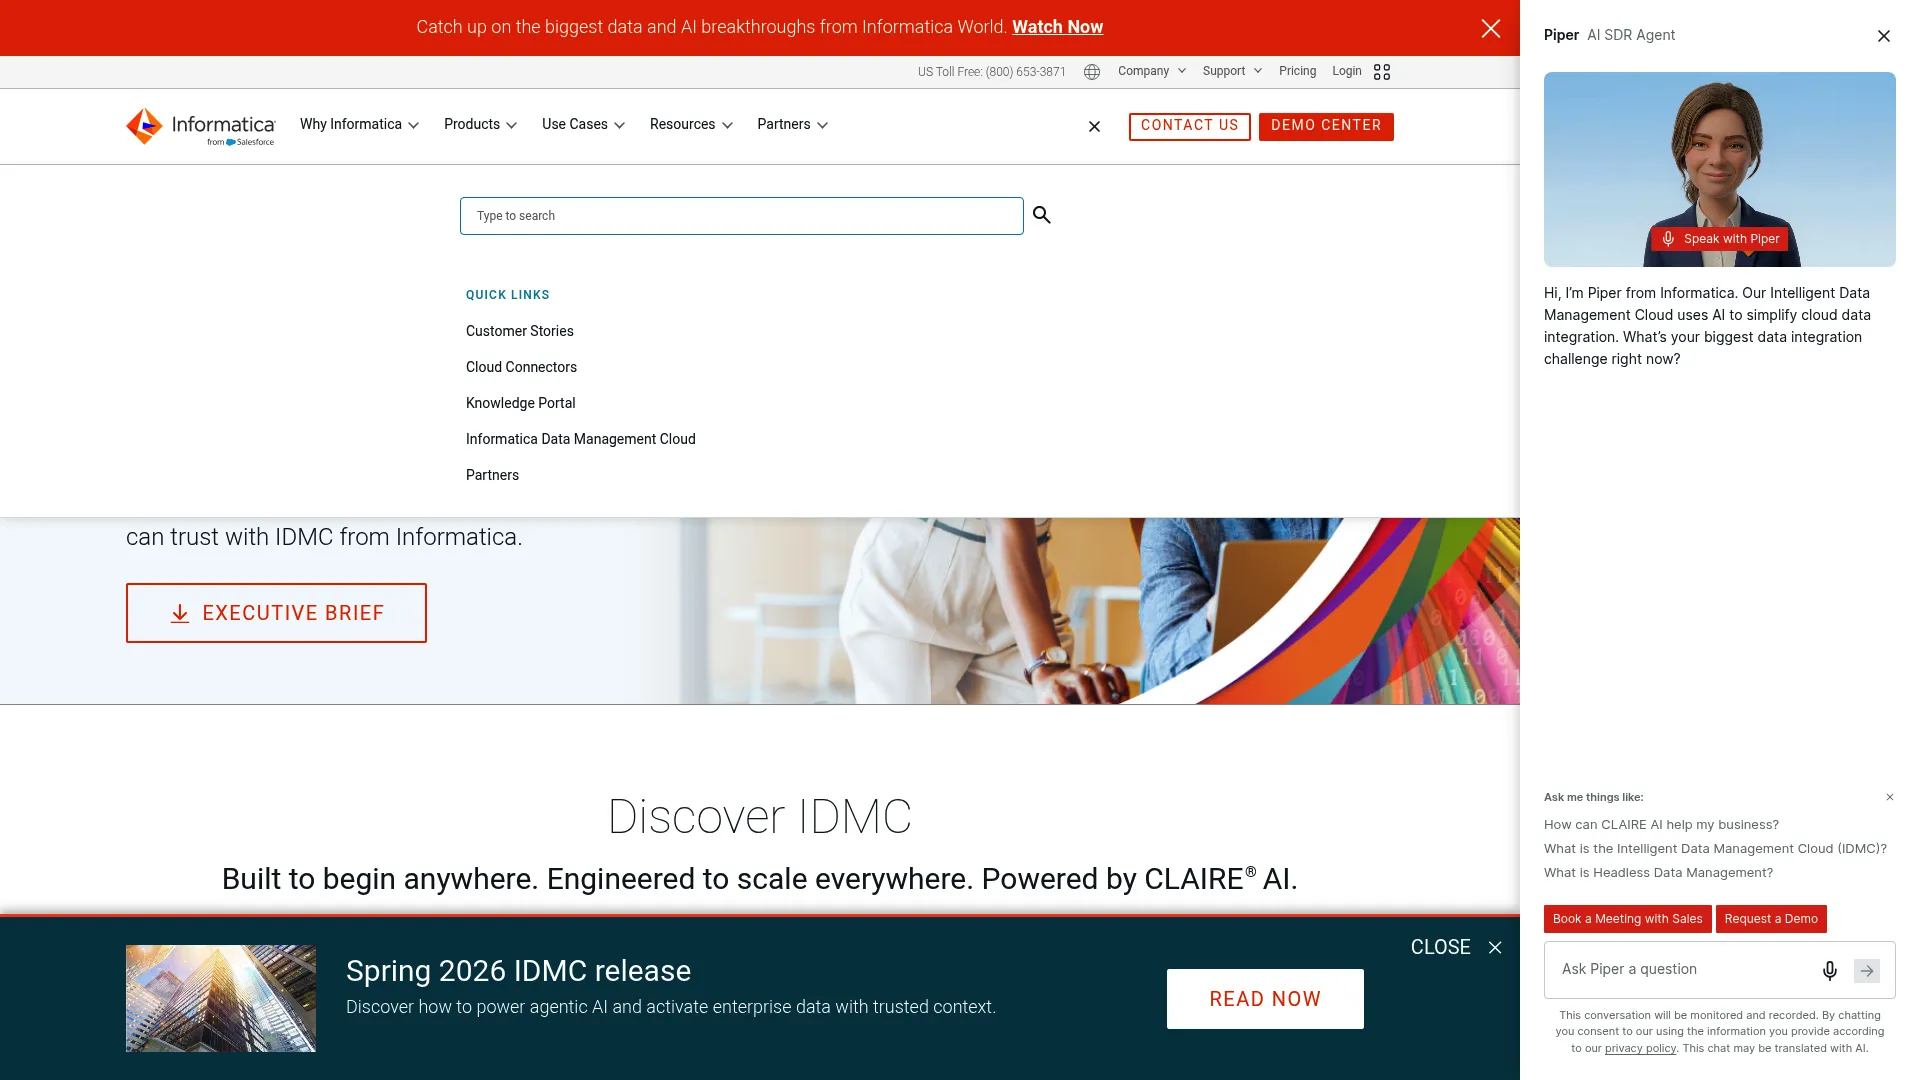Ask 'How can CLAIRE AI help my business?'
Screen dimensions: 1920x1080
1661,825
